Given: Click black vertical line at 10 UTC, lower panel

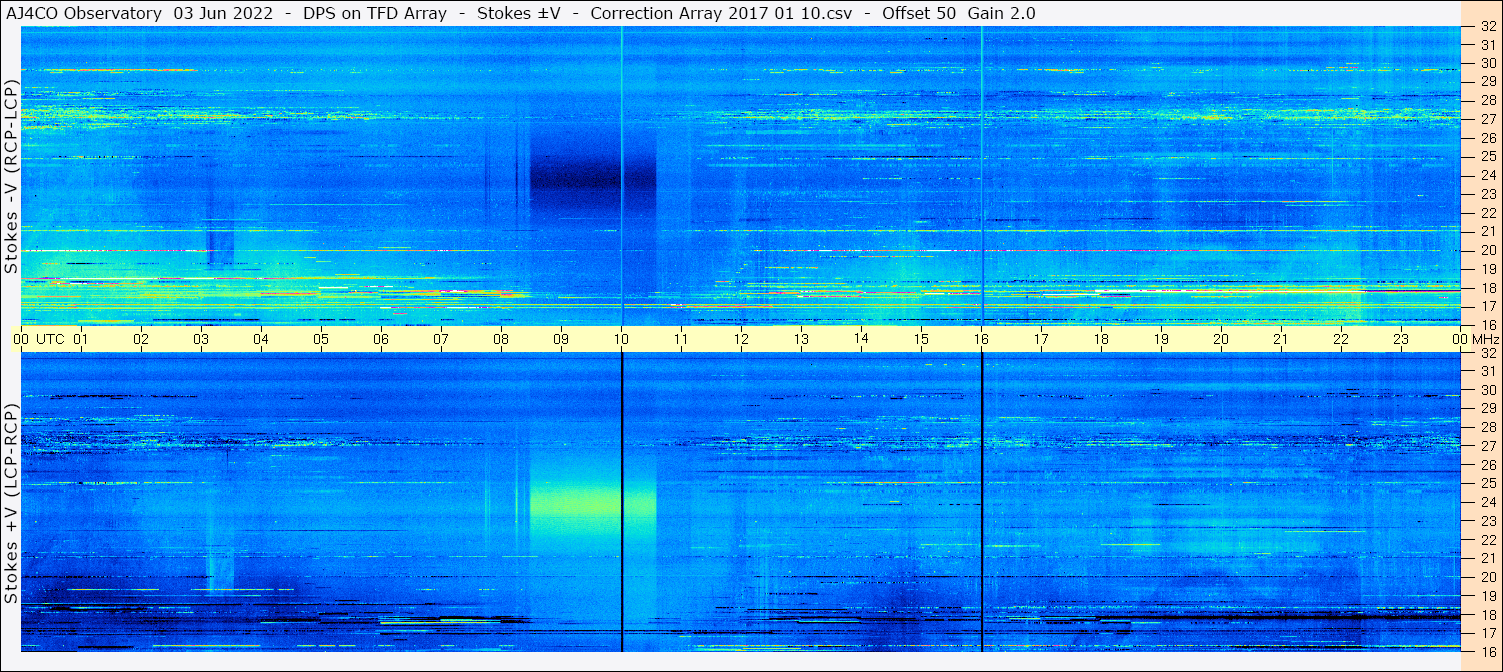Looking at the screenshot, I should [622, 502].
